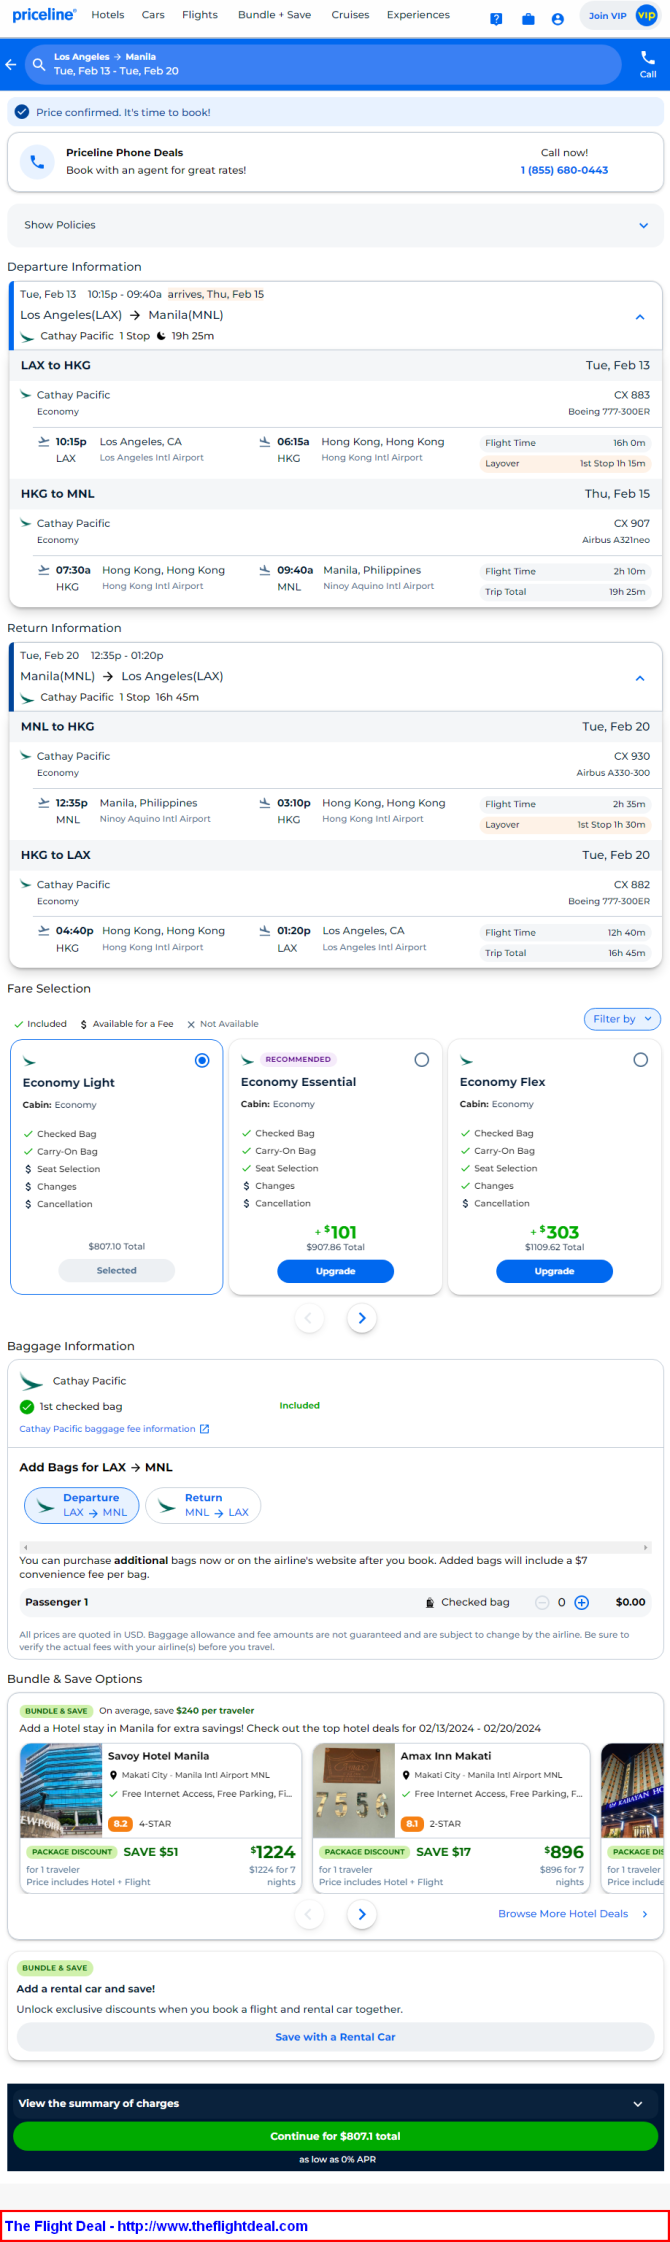Click the price confirmed checkmark icon

22,112
